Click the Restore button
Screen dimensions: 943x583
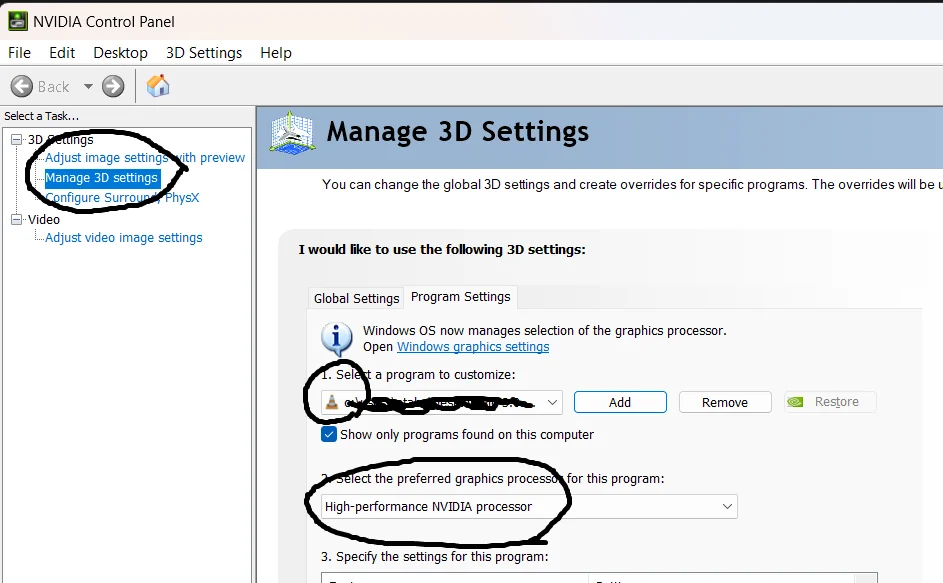click(830, 402)
